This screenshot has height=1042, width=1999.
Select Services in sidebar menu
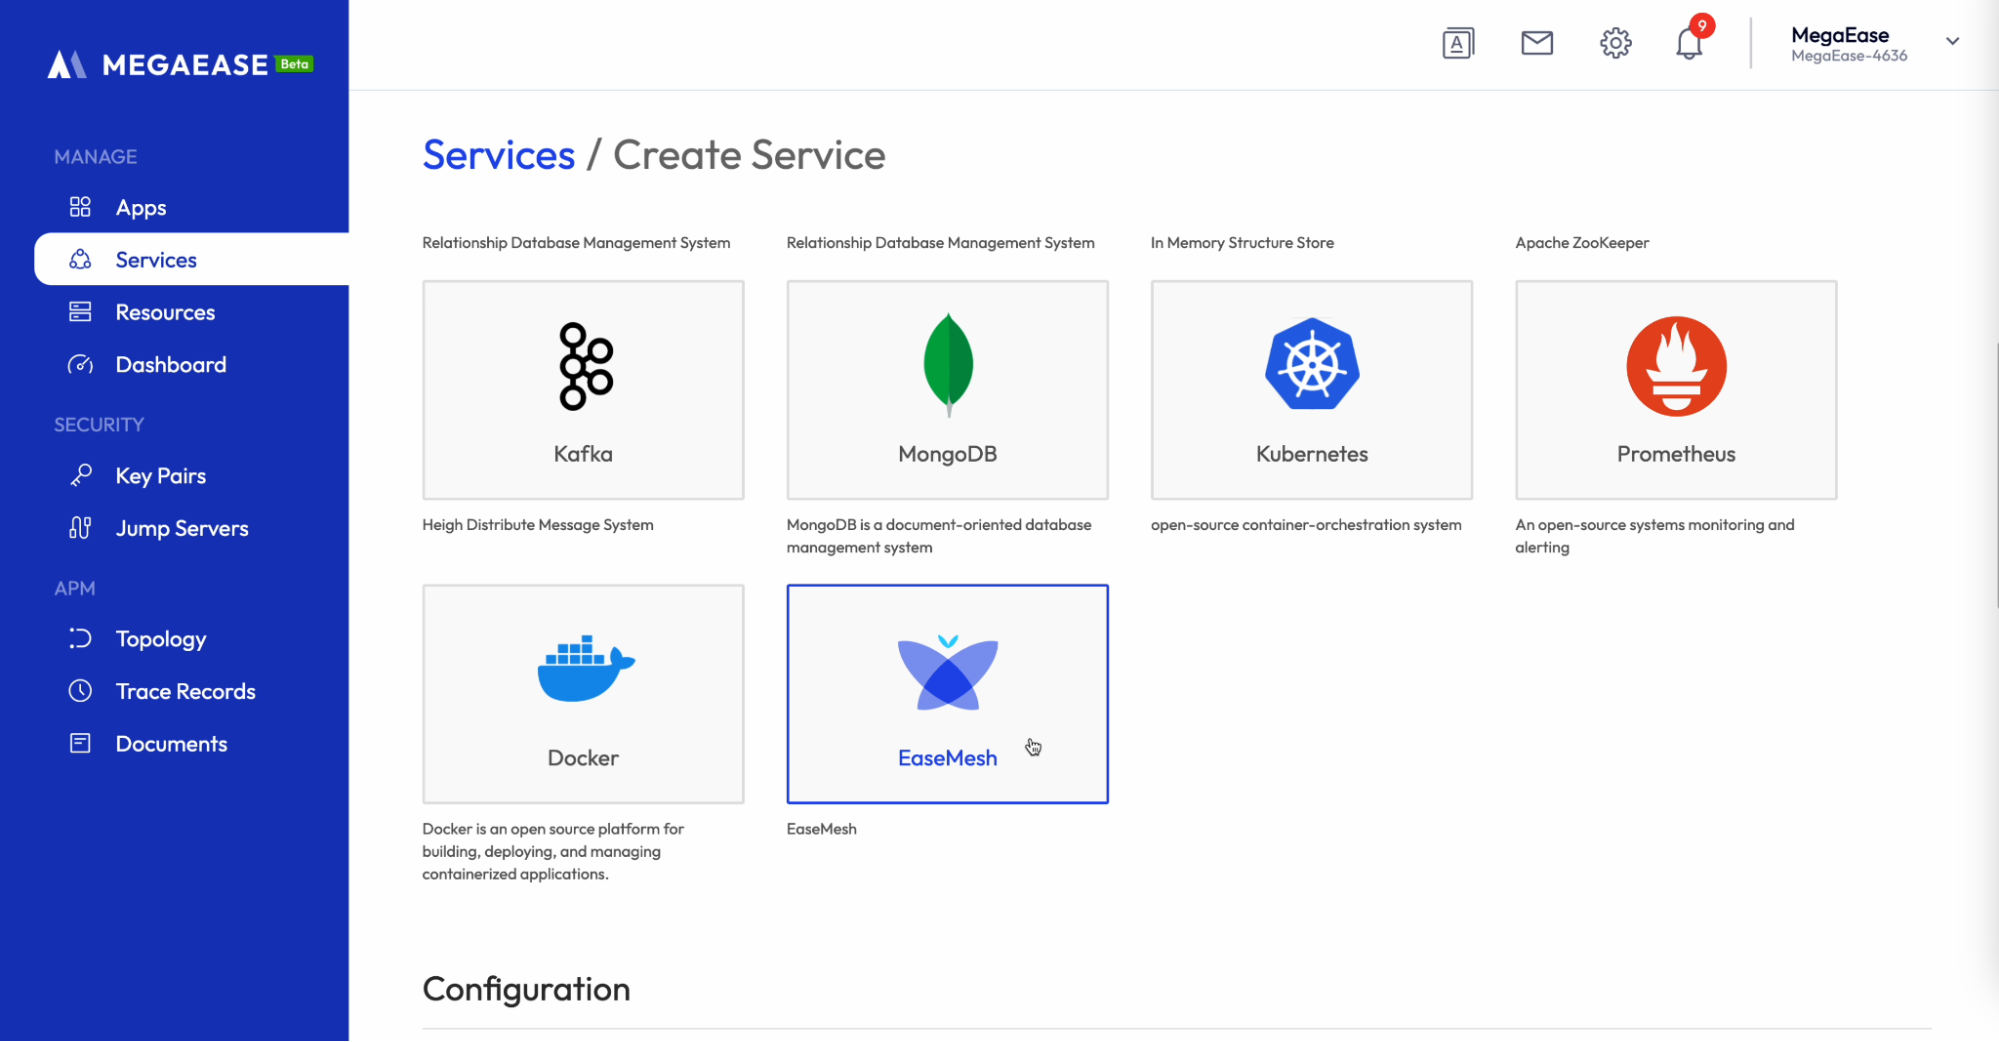[x=156, y=260]
